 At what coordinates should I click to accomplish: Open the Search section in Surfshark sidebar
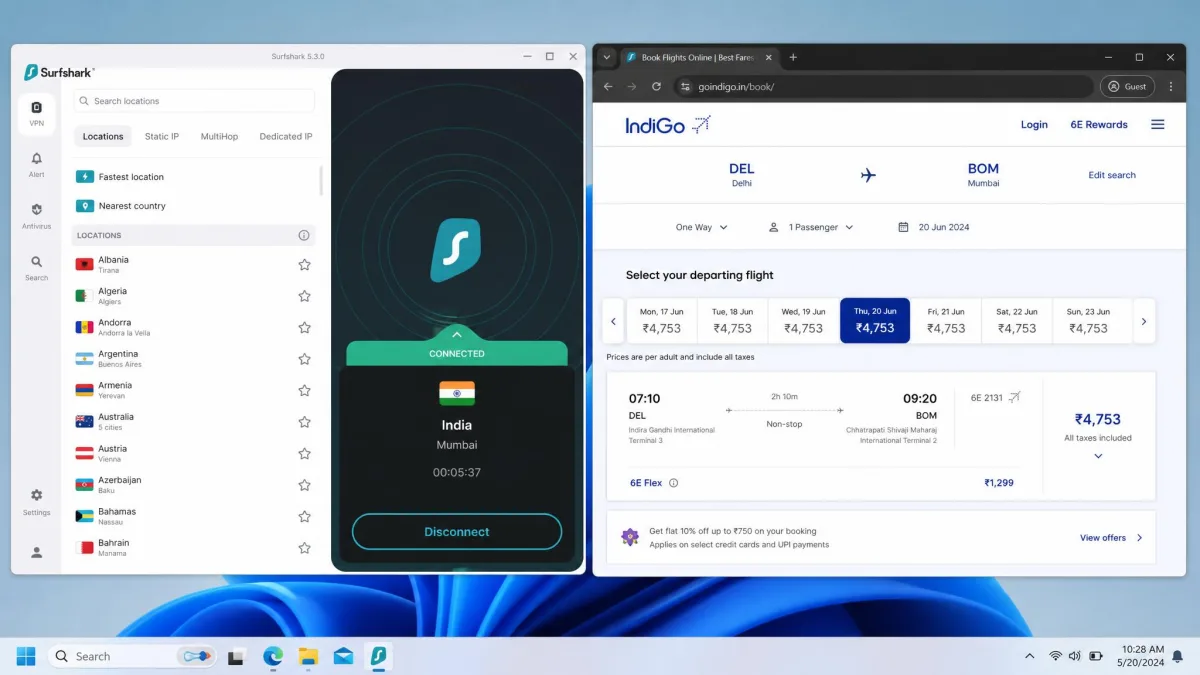[36, 268]
